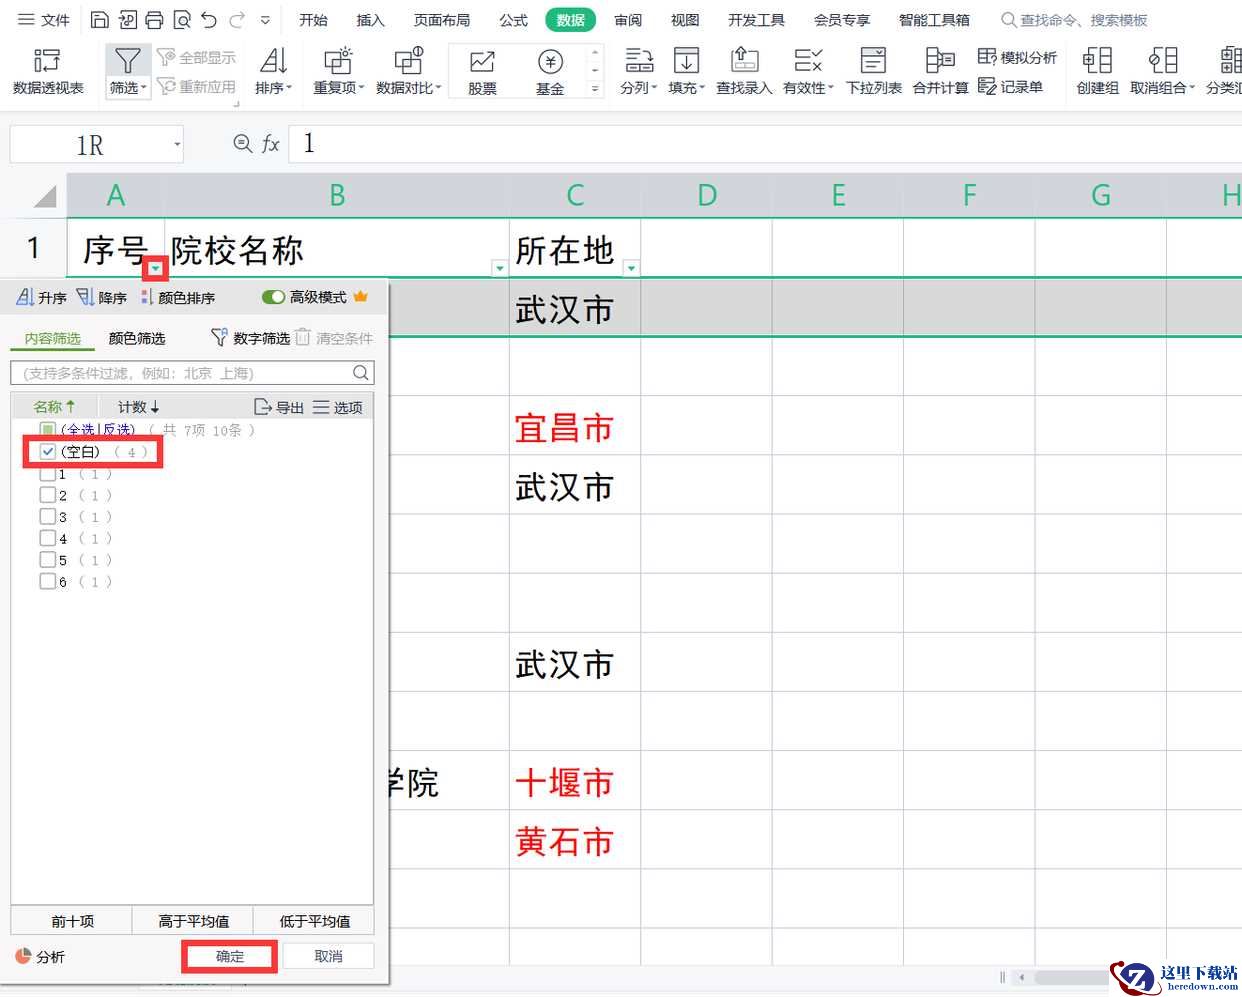Switch to the 公式 ribbon tab
The width and height of the screenshot is (1242, 997).
pyautogui.click(x=513, y=20)
